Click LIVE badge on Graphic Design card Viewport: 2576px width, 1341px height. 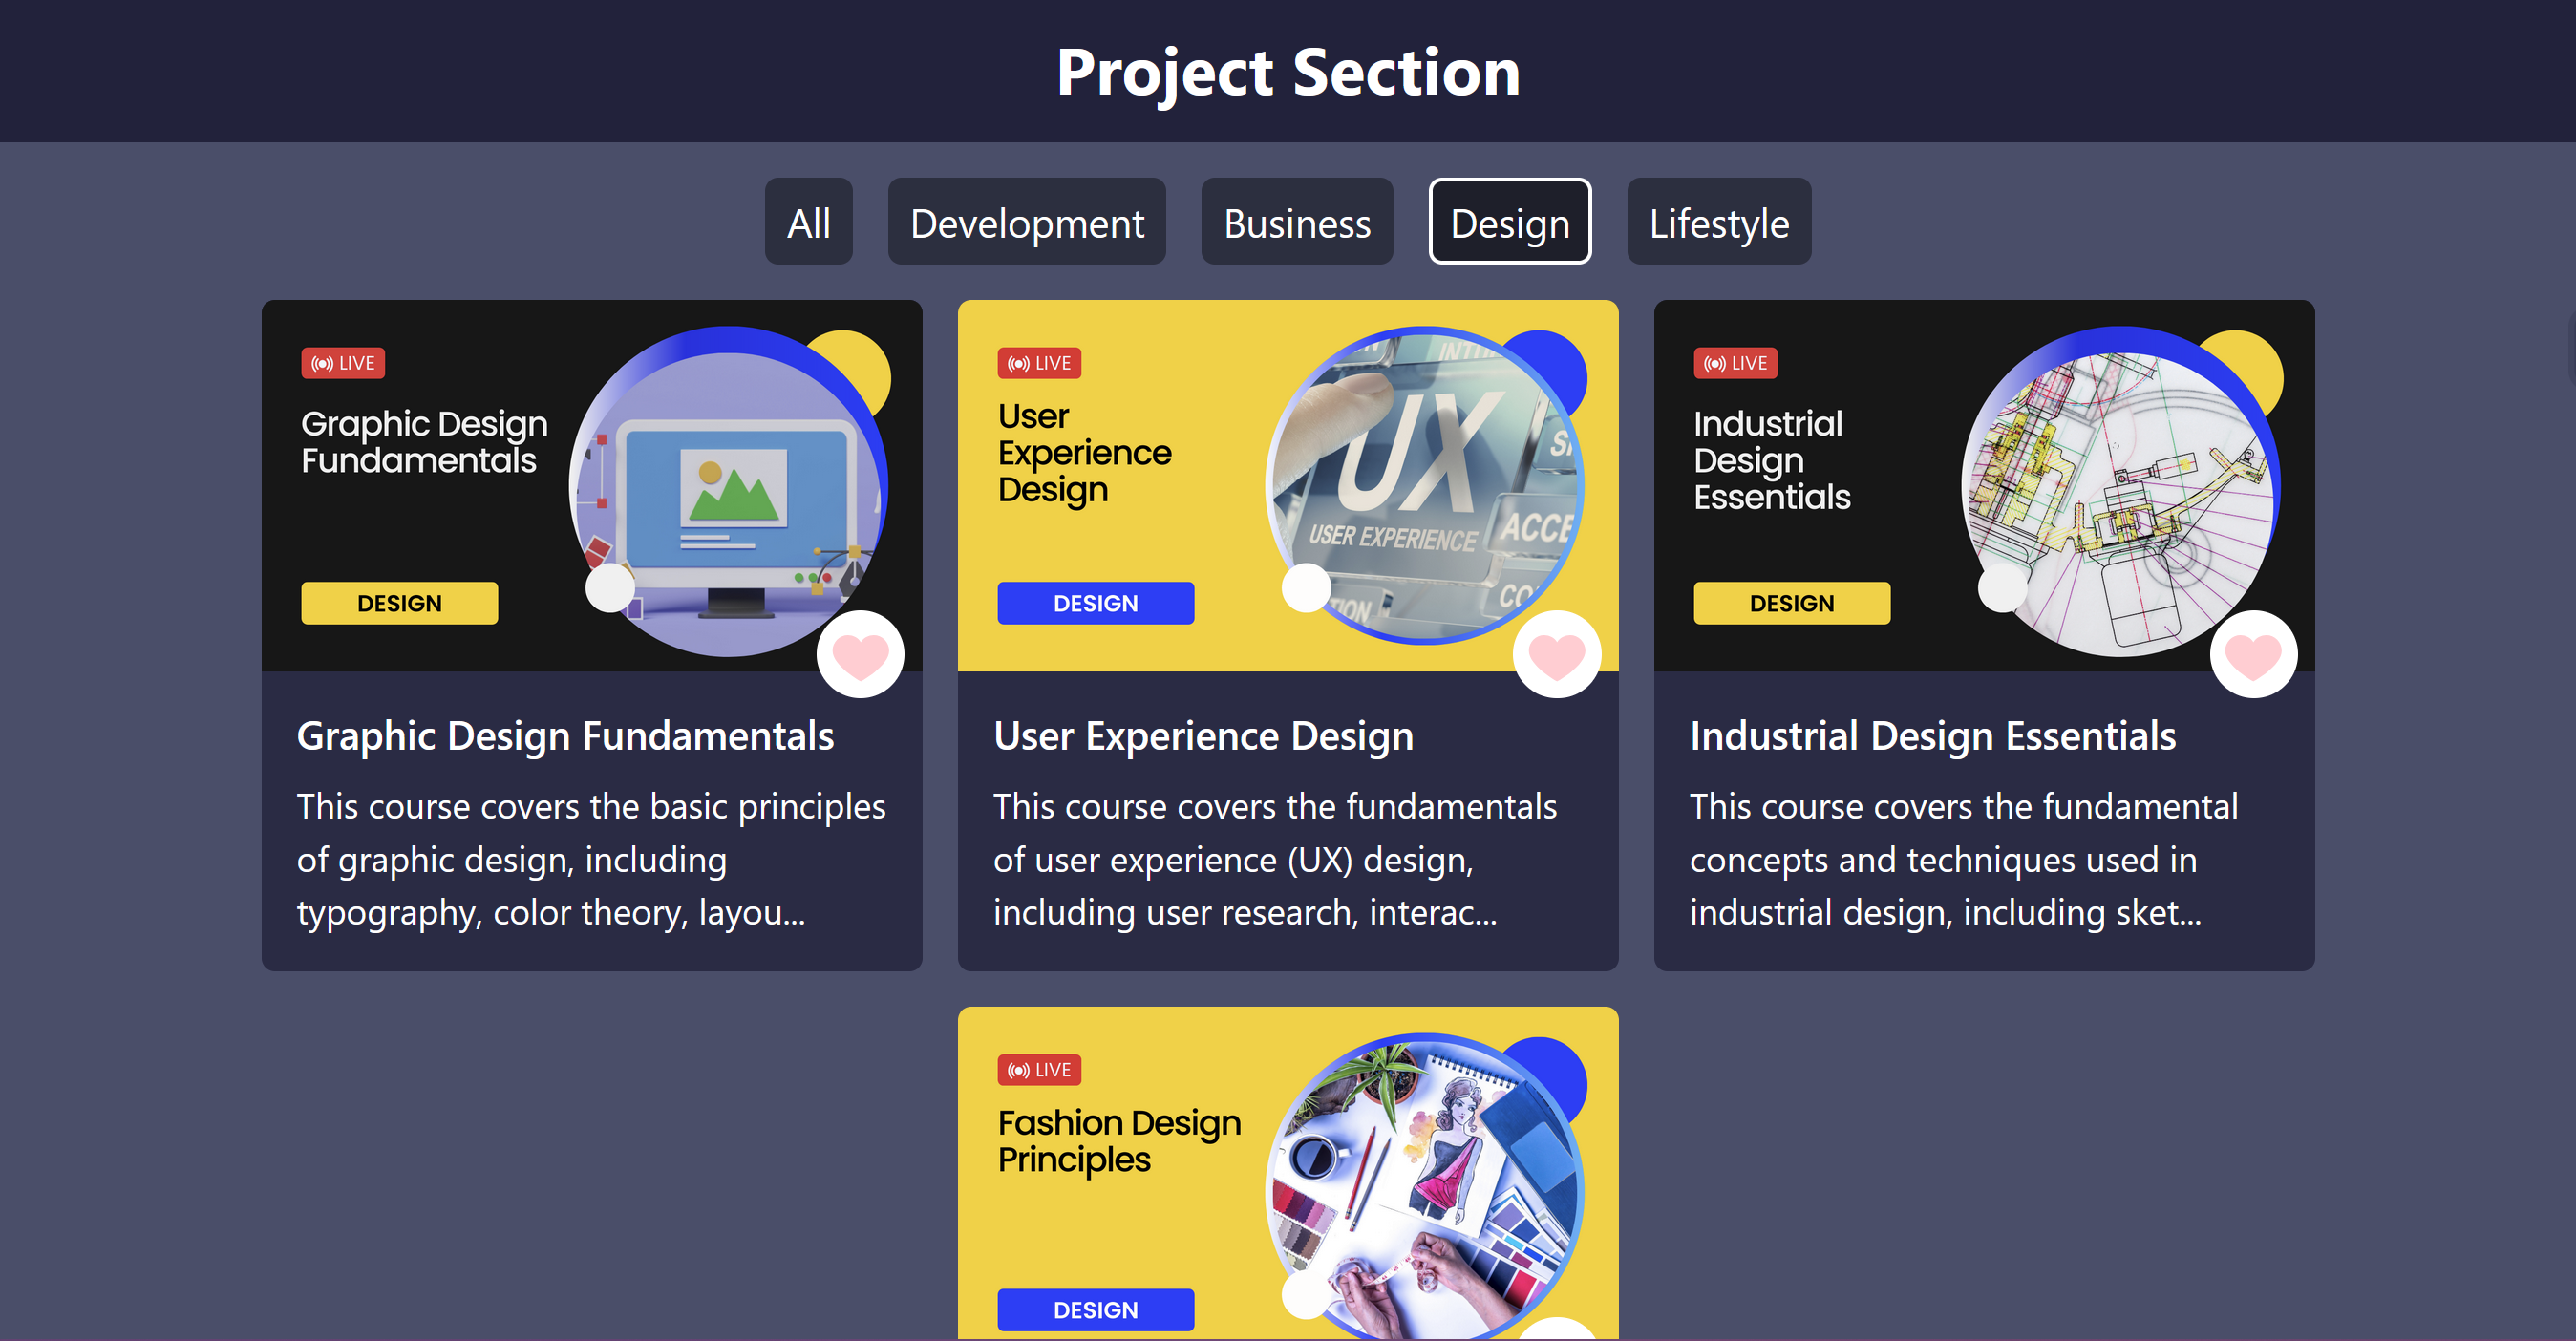pos(343,363)
